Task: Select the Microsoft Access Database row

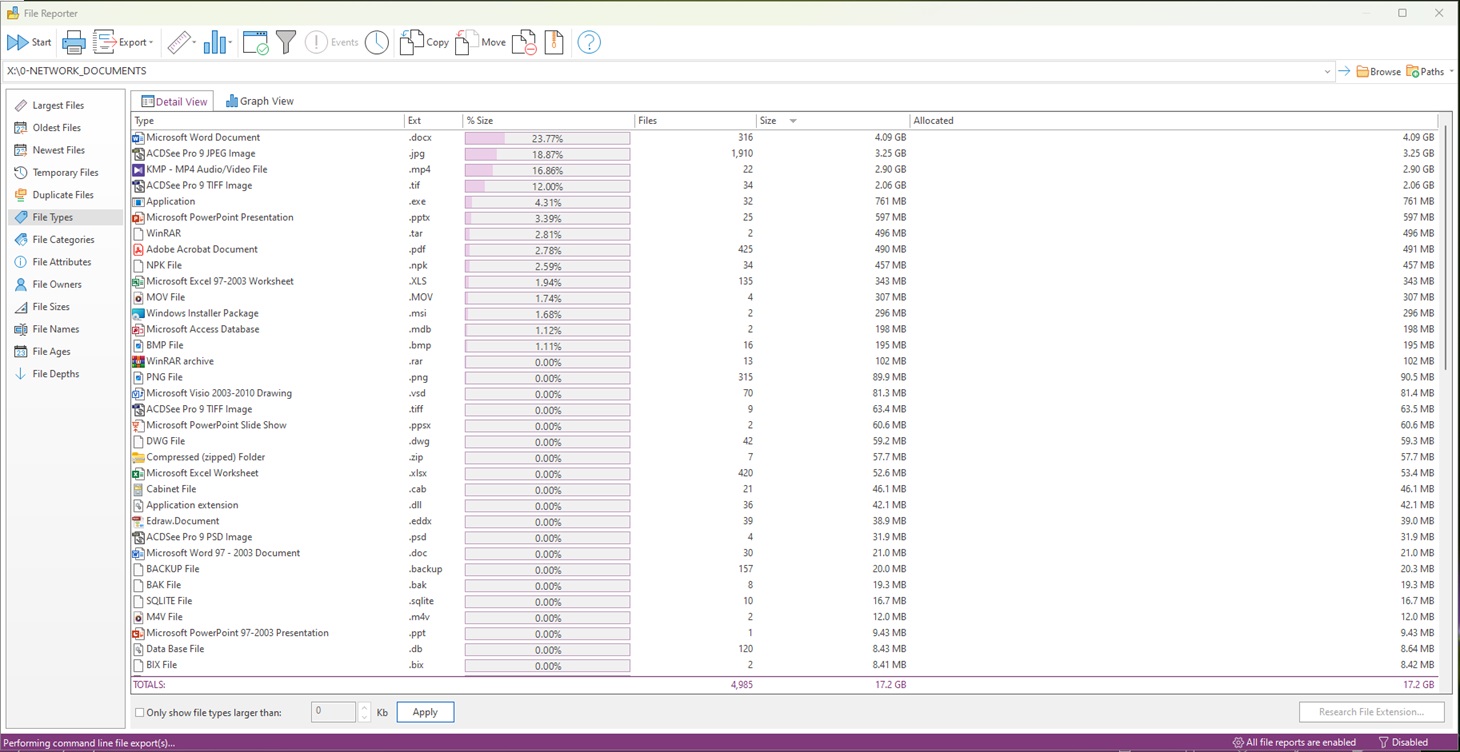Action: pyautogui.click(x=785, y=329)
